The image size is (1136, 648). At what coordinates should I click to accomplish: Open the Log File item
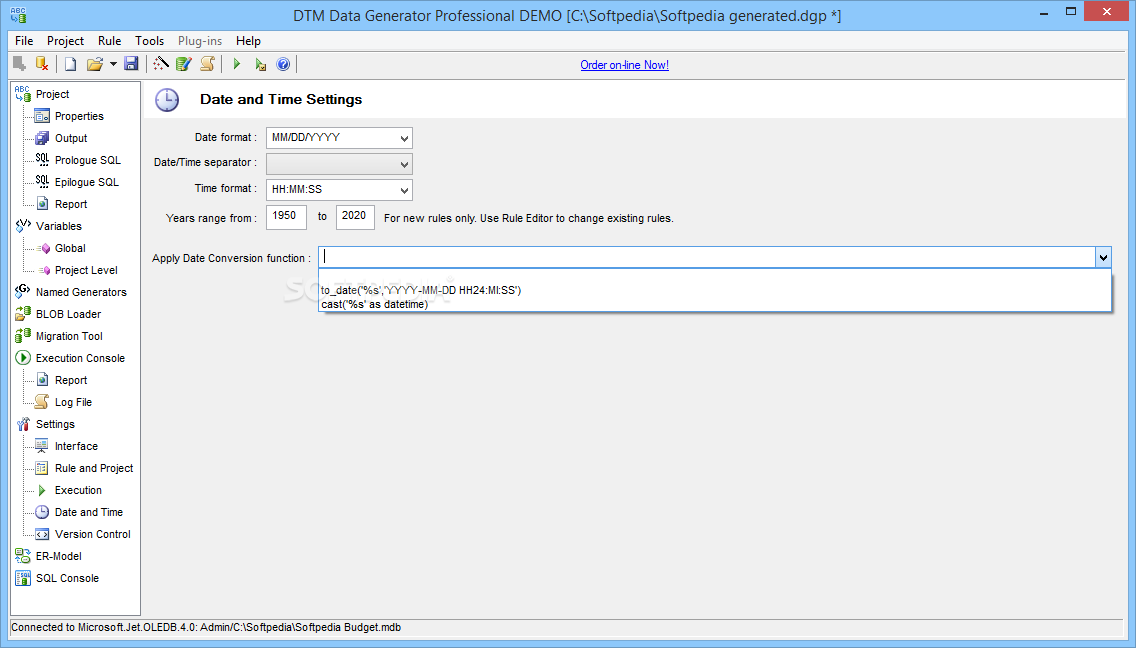click(73, 402)
